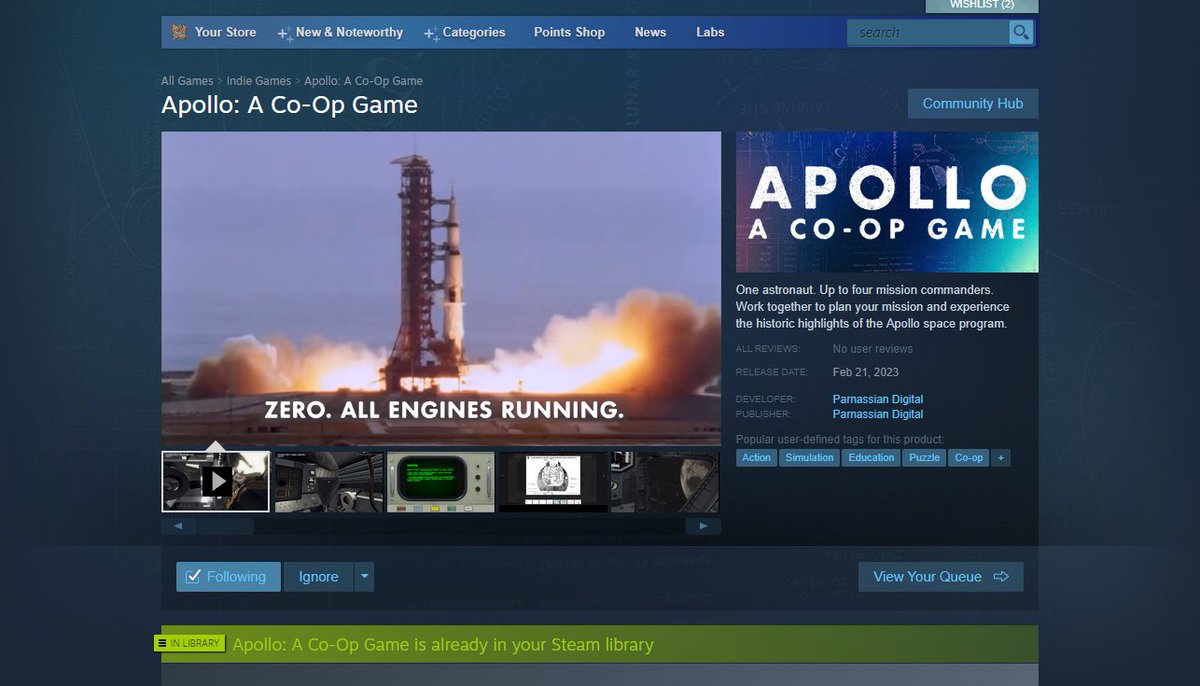1200x686 pixels.
Task: Open the Indie Games breadcrumb link
Action: [258, 81]
